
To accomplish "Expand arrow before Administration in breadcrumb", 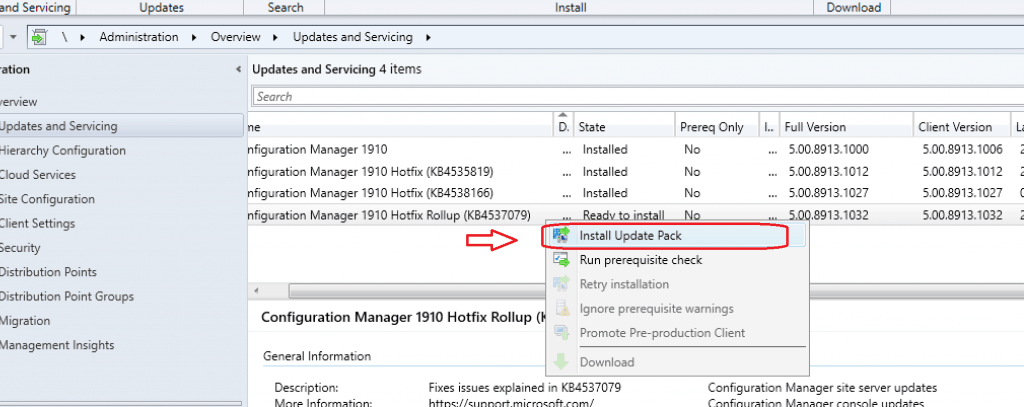I will pyautogui.click(x=83, y=37).
